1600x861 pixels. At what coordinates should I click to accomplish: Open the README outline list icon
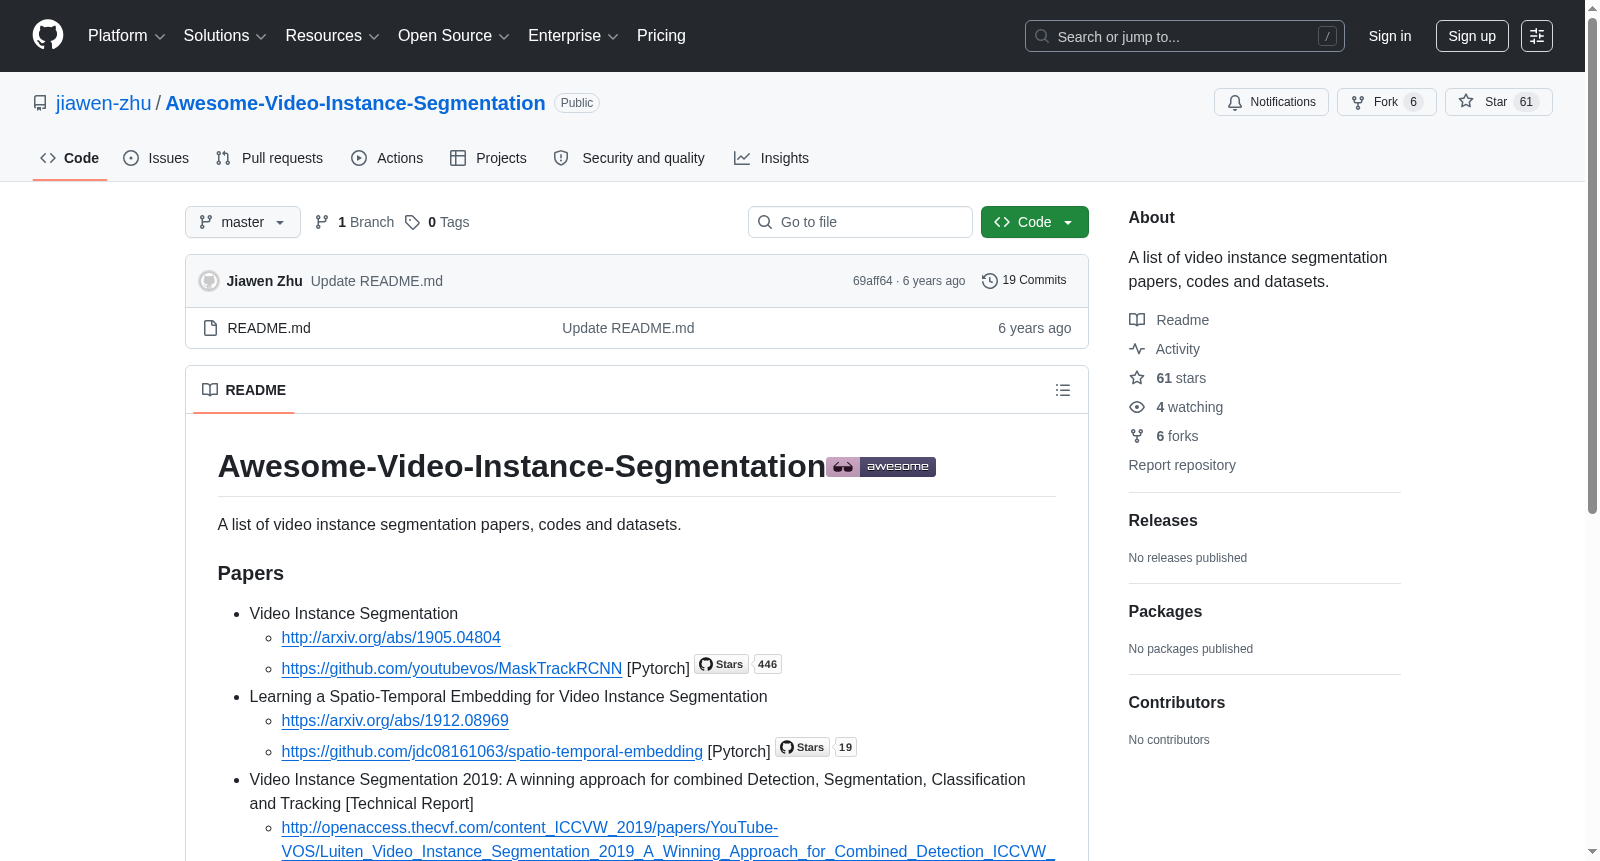coord(1063,390)
